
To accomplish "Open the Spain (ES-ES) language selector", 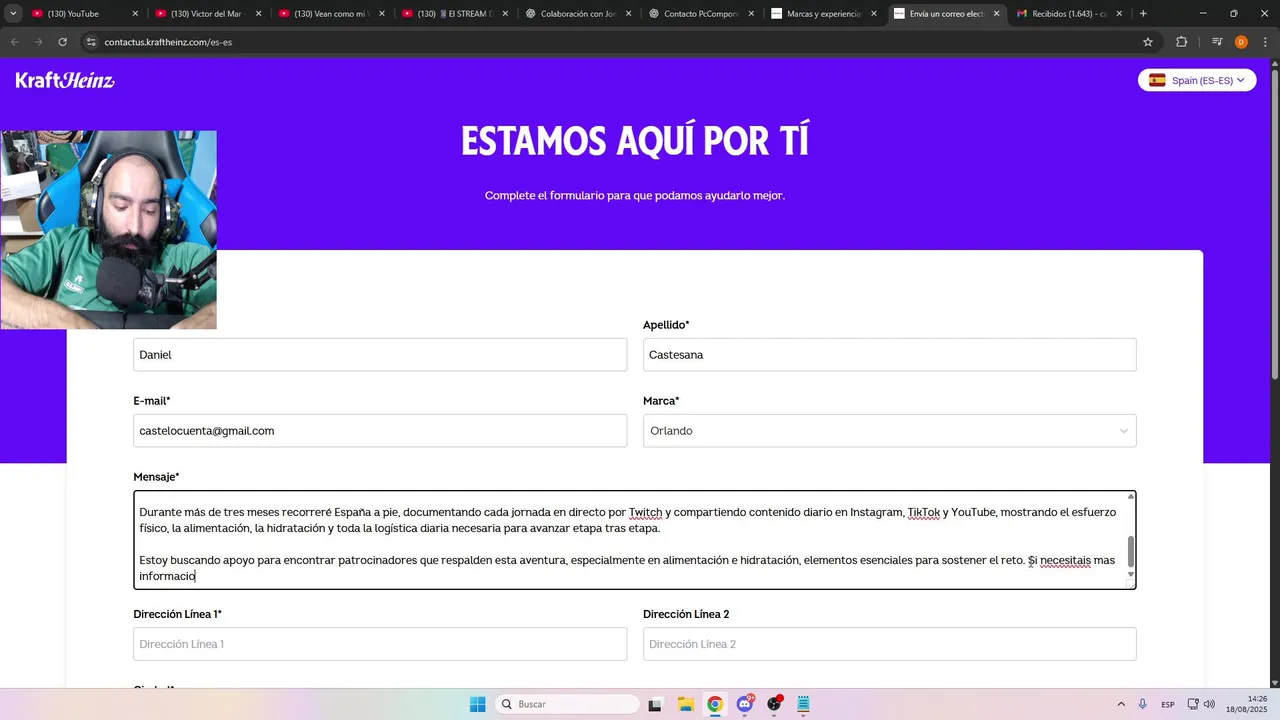I will [x=1197, y=80].
